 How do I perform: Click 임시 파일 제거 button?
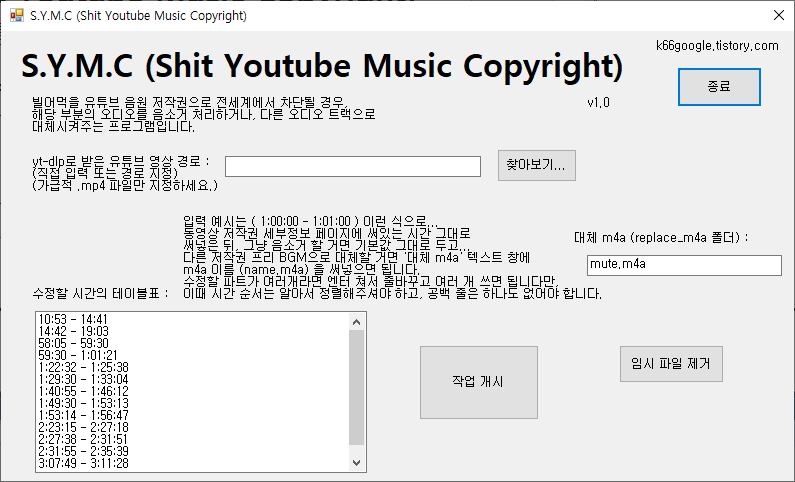click(671, 364)
